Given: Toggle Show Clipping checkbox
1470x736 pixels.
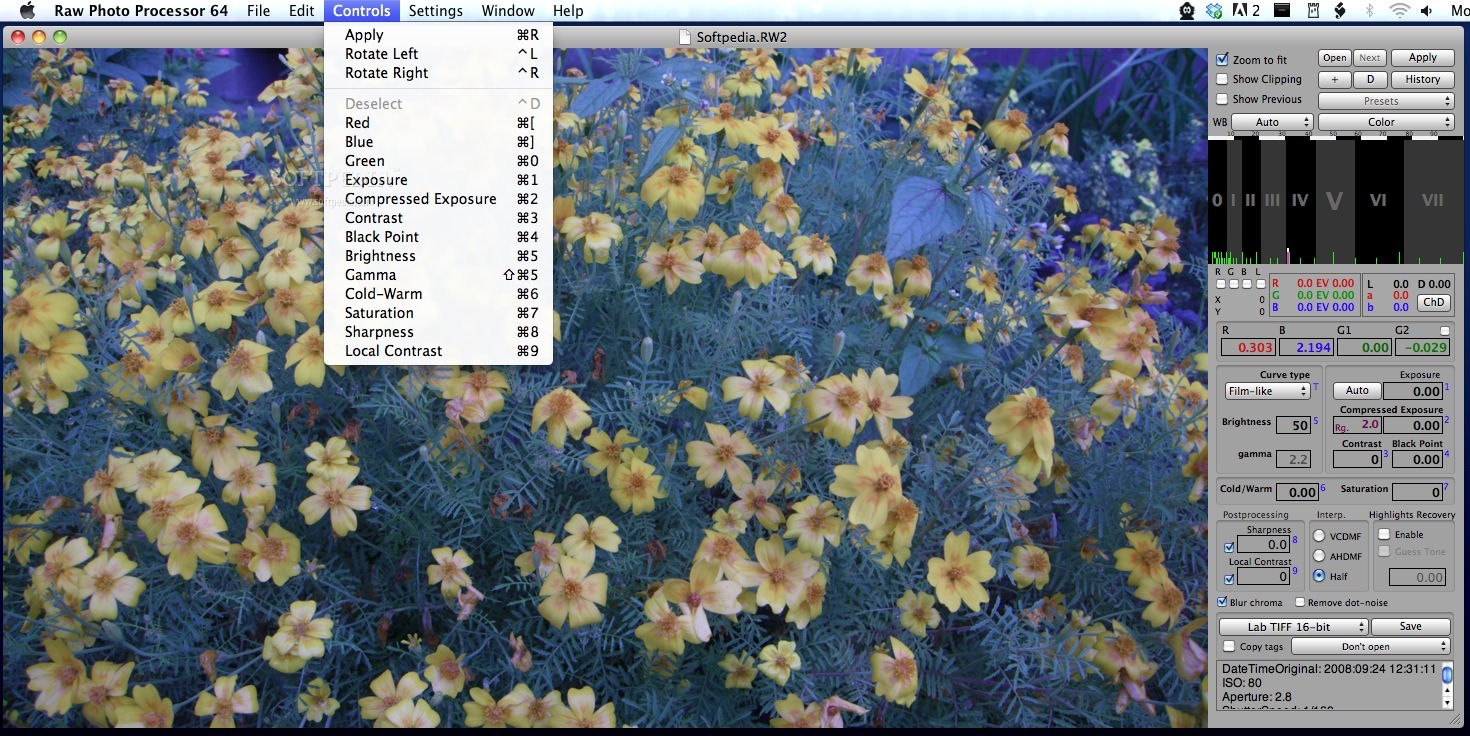Looking at the screenshot, I should click(1222, 79).
